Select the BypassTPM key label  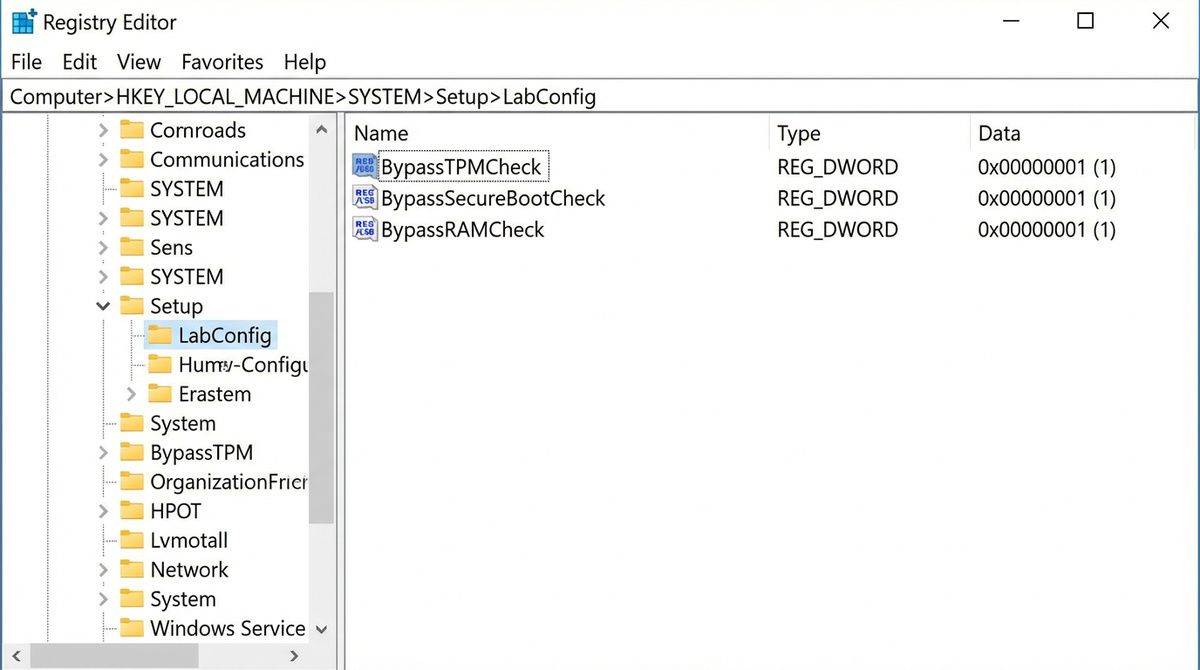coord(201,453)
